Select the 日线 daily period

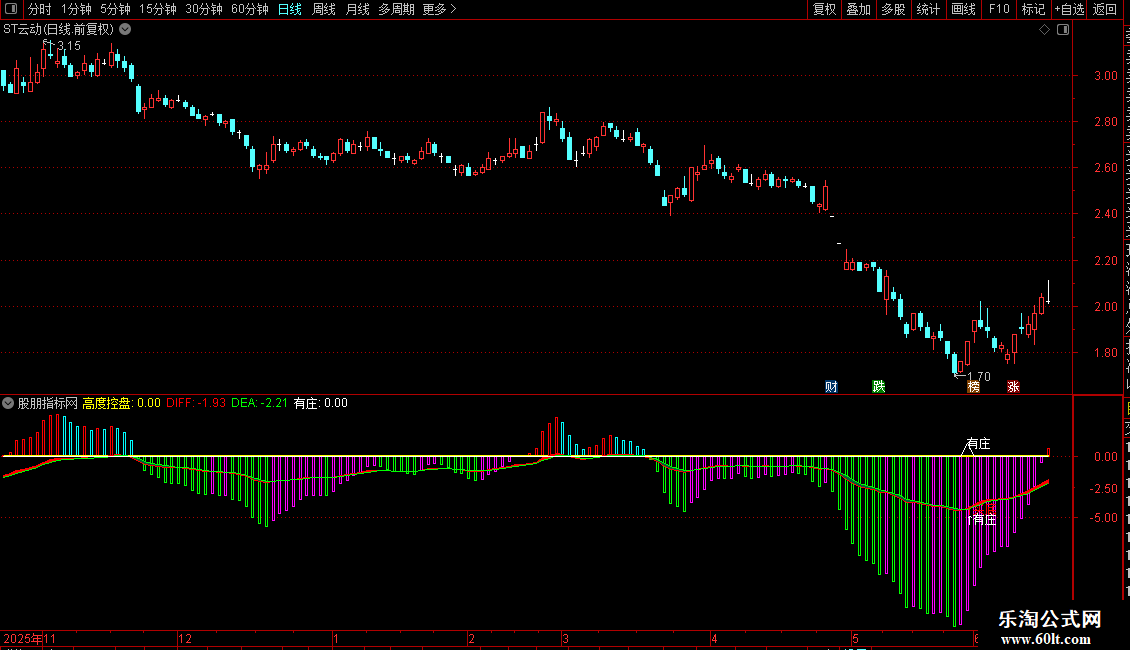[290, 9]
